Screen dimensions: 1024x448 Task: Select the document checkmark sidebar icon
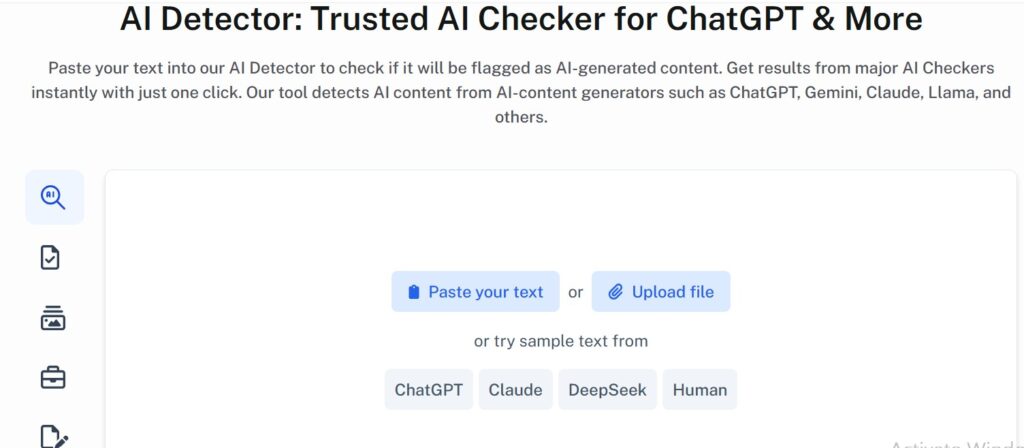coord(50,258)
